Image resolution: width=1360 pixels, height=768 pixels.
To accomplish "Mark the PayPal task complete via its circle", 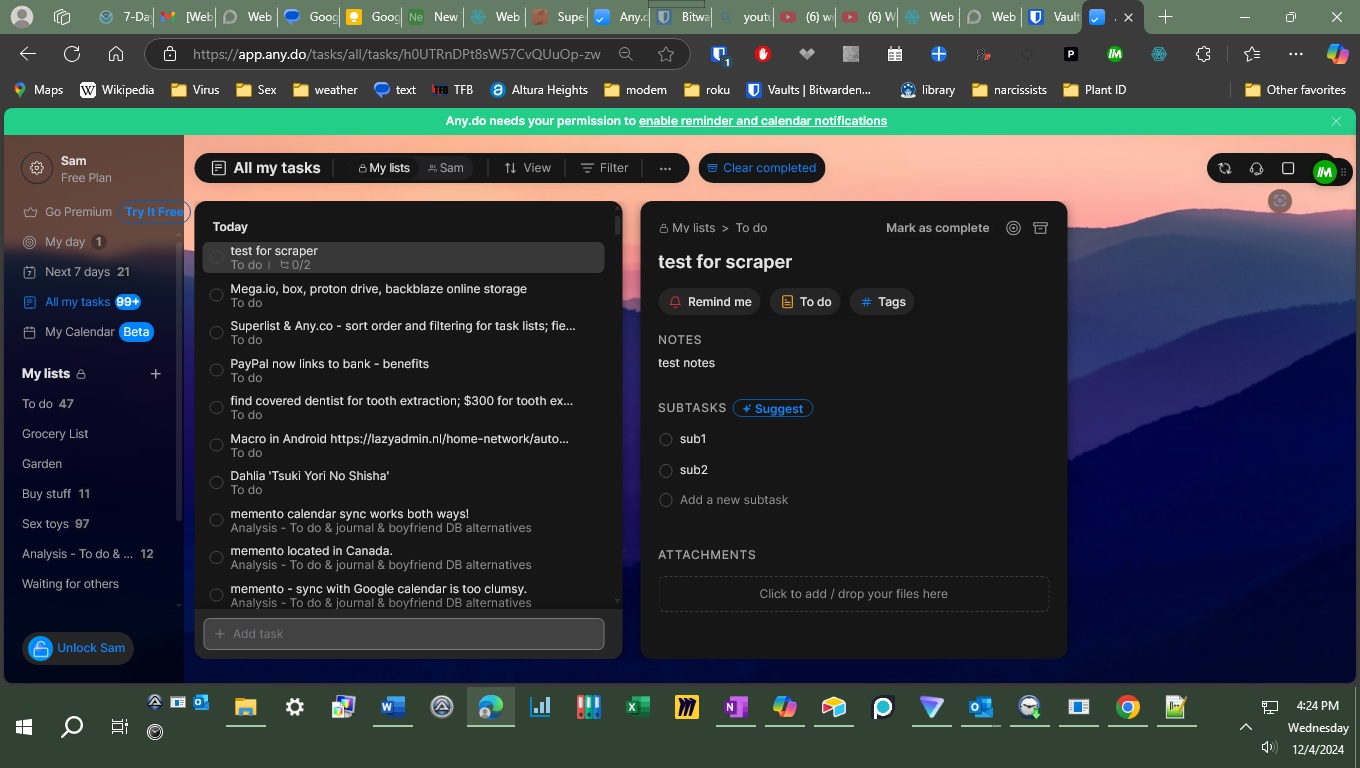I will (216, 370).
